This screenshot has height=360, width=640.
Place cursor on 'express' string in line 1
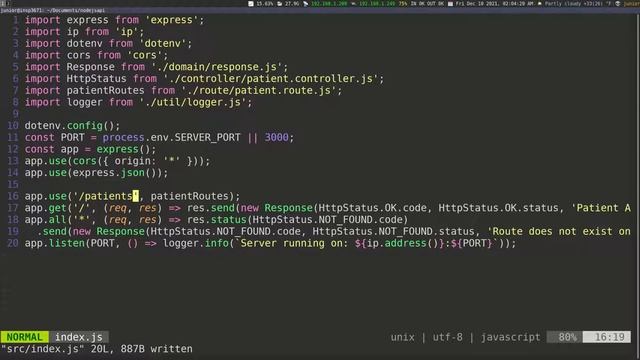coord(171,20)
